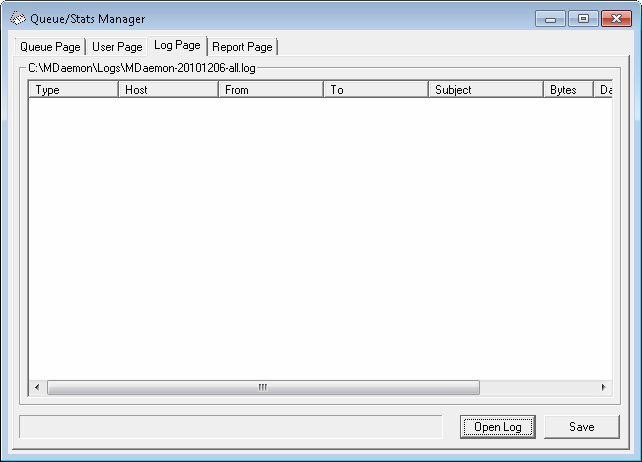The width and height of the screenshot is (642, 462).
Task: Click the Bytes column header
Action: coord(567,90)
